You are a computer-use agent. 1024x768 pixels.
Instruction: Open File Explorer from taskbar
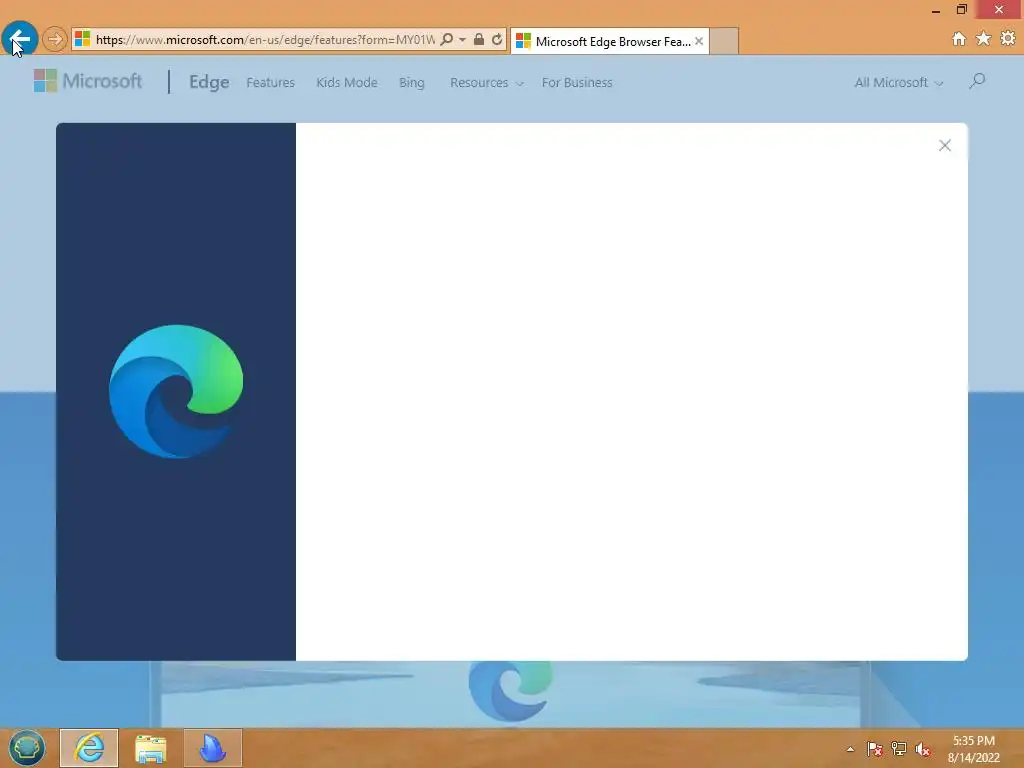[x=150, y=748]
